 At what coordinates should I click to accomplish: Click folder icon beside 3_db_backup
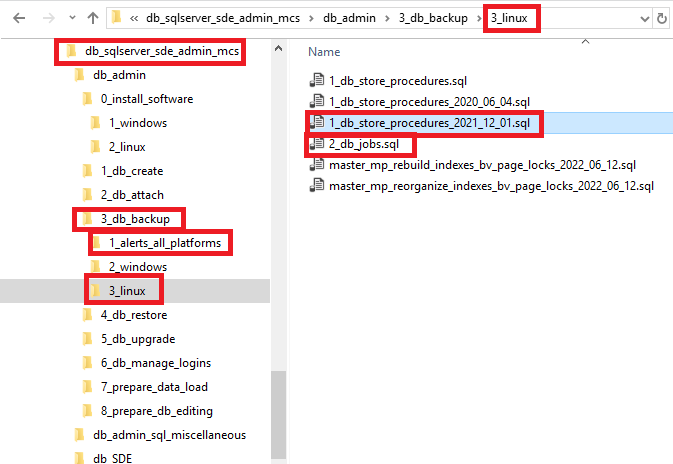87,219
